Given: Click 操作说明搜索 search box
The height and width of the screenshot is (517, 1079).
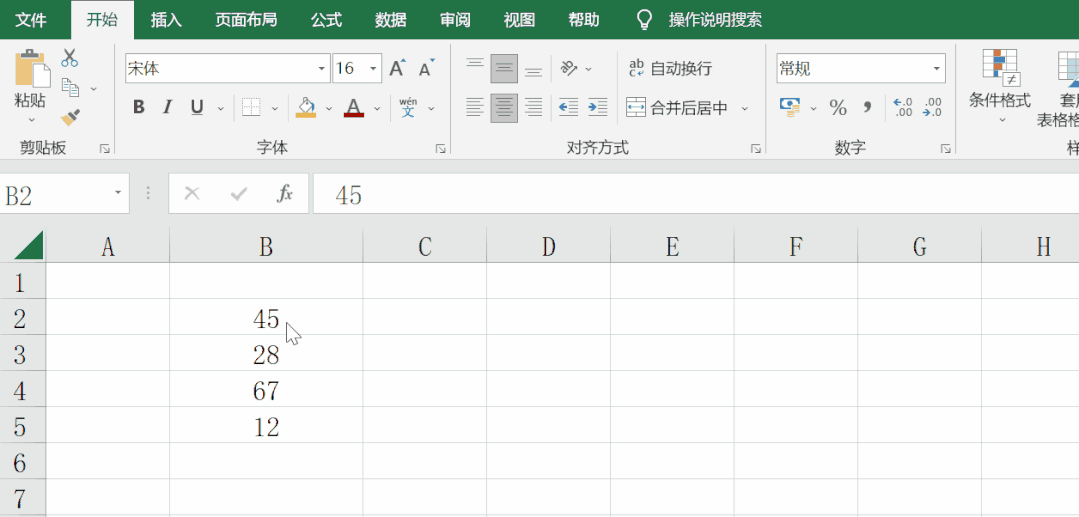Looking at the screenshot, I should 714,20.
